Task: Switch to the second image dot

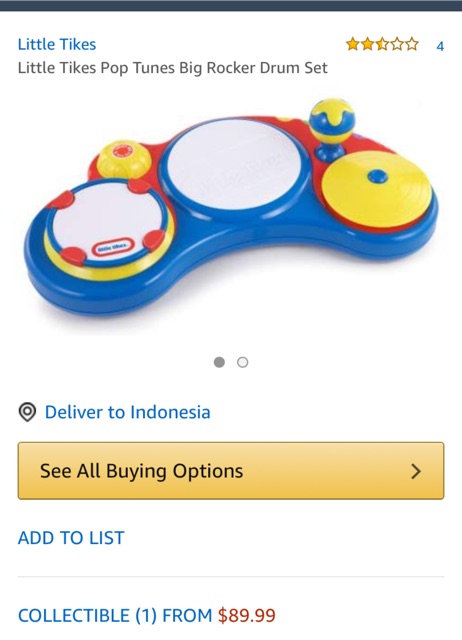Action: (242, 362)
